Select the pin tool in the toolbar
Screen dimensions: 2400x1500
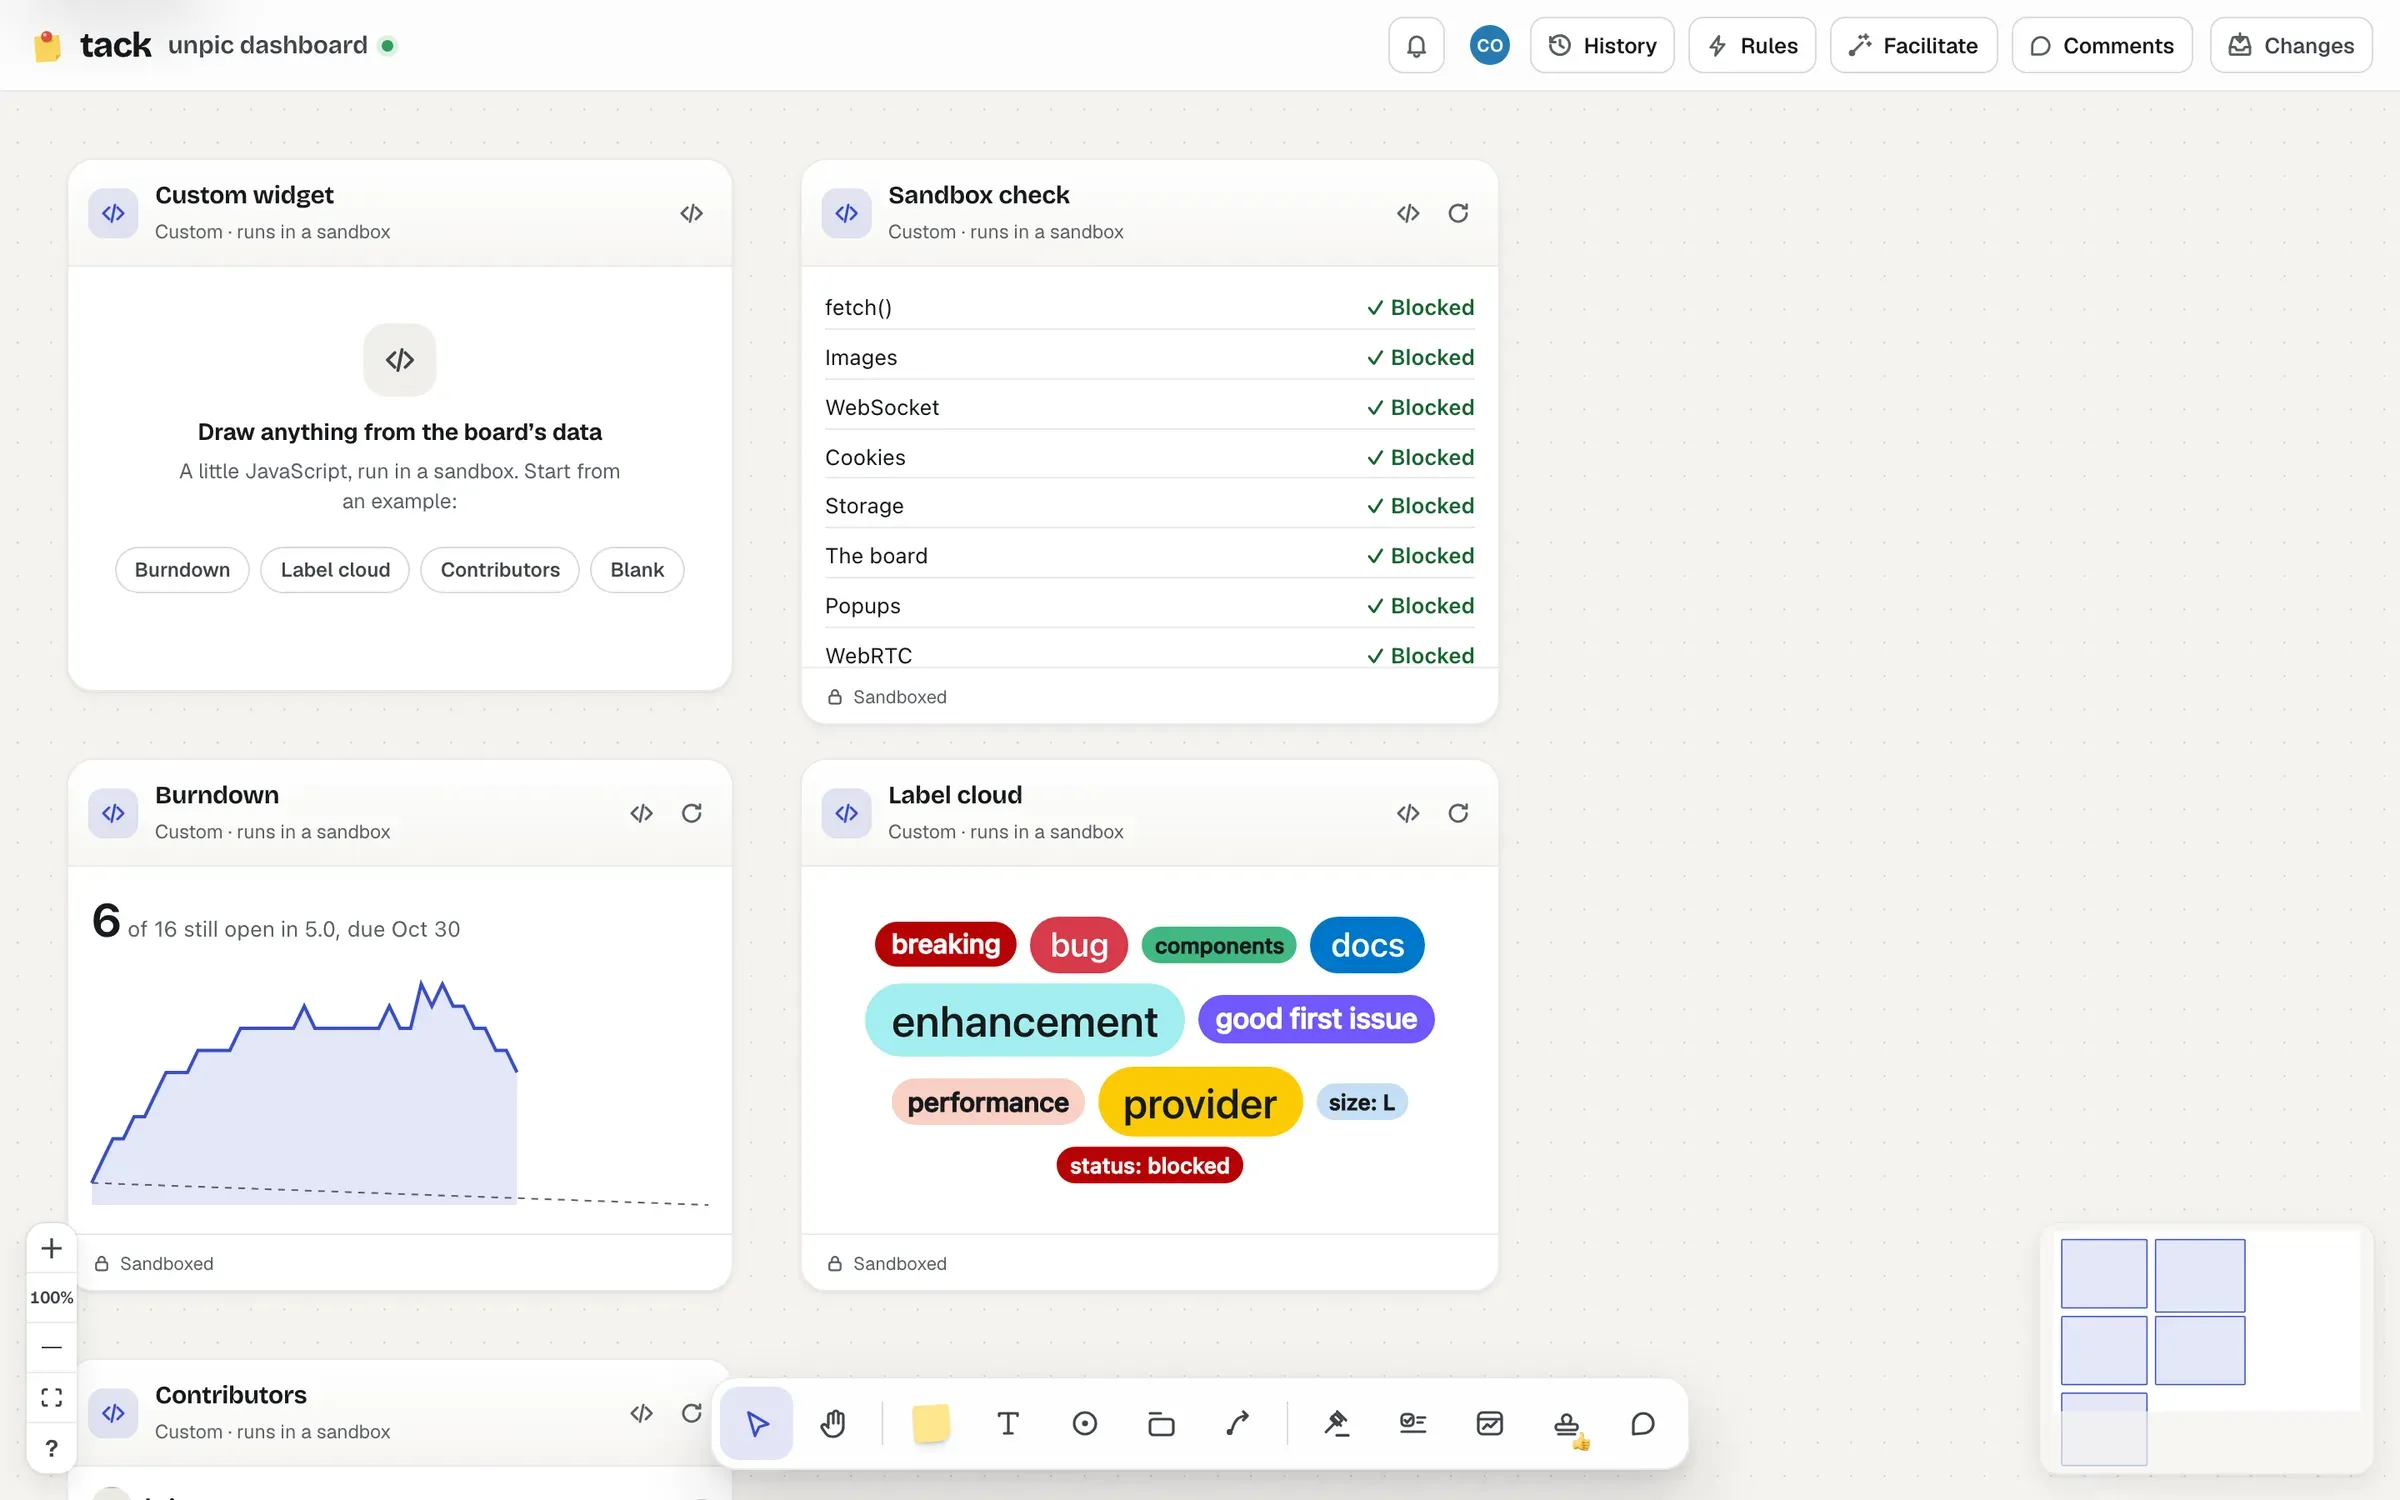point(1337,1423)
